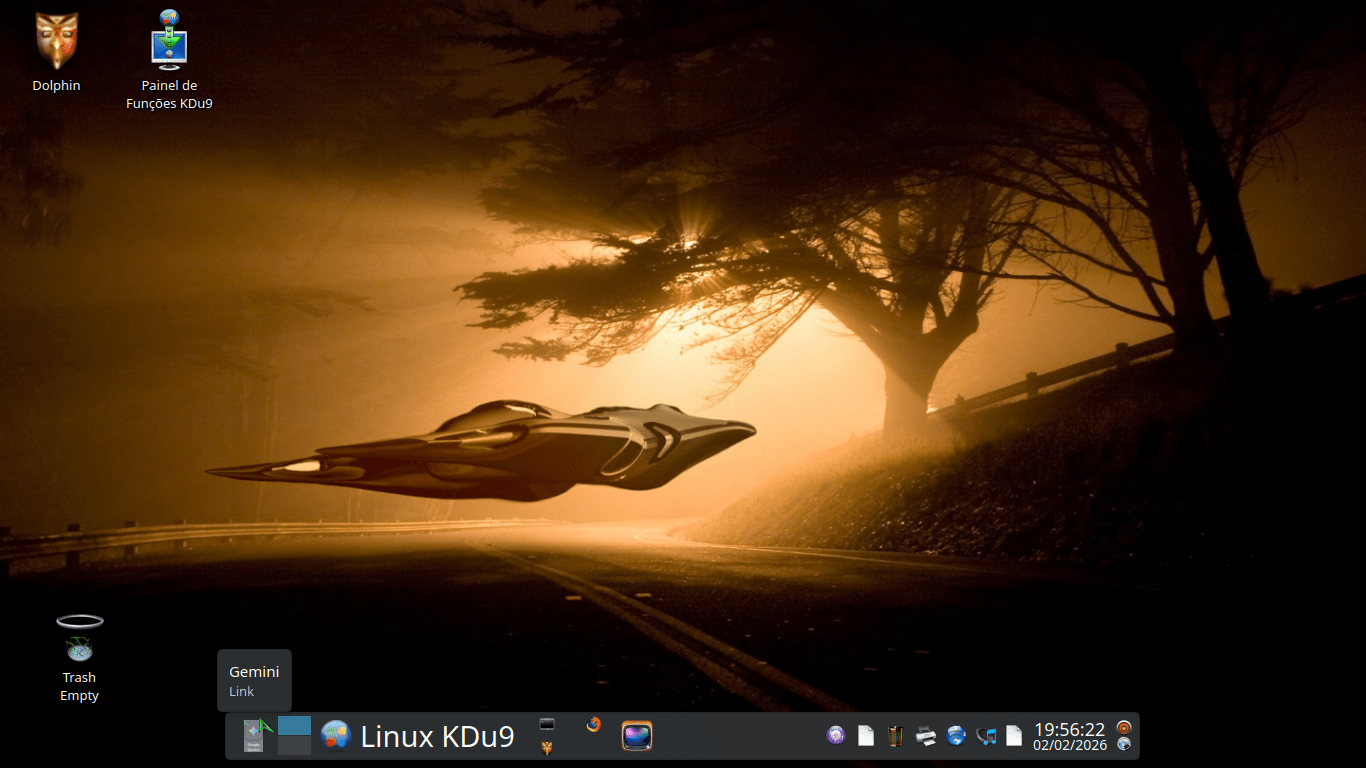Launch the terminal from the panel
1366x768 pixels.
pos(547,724)
